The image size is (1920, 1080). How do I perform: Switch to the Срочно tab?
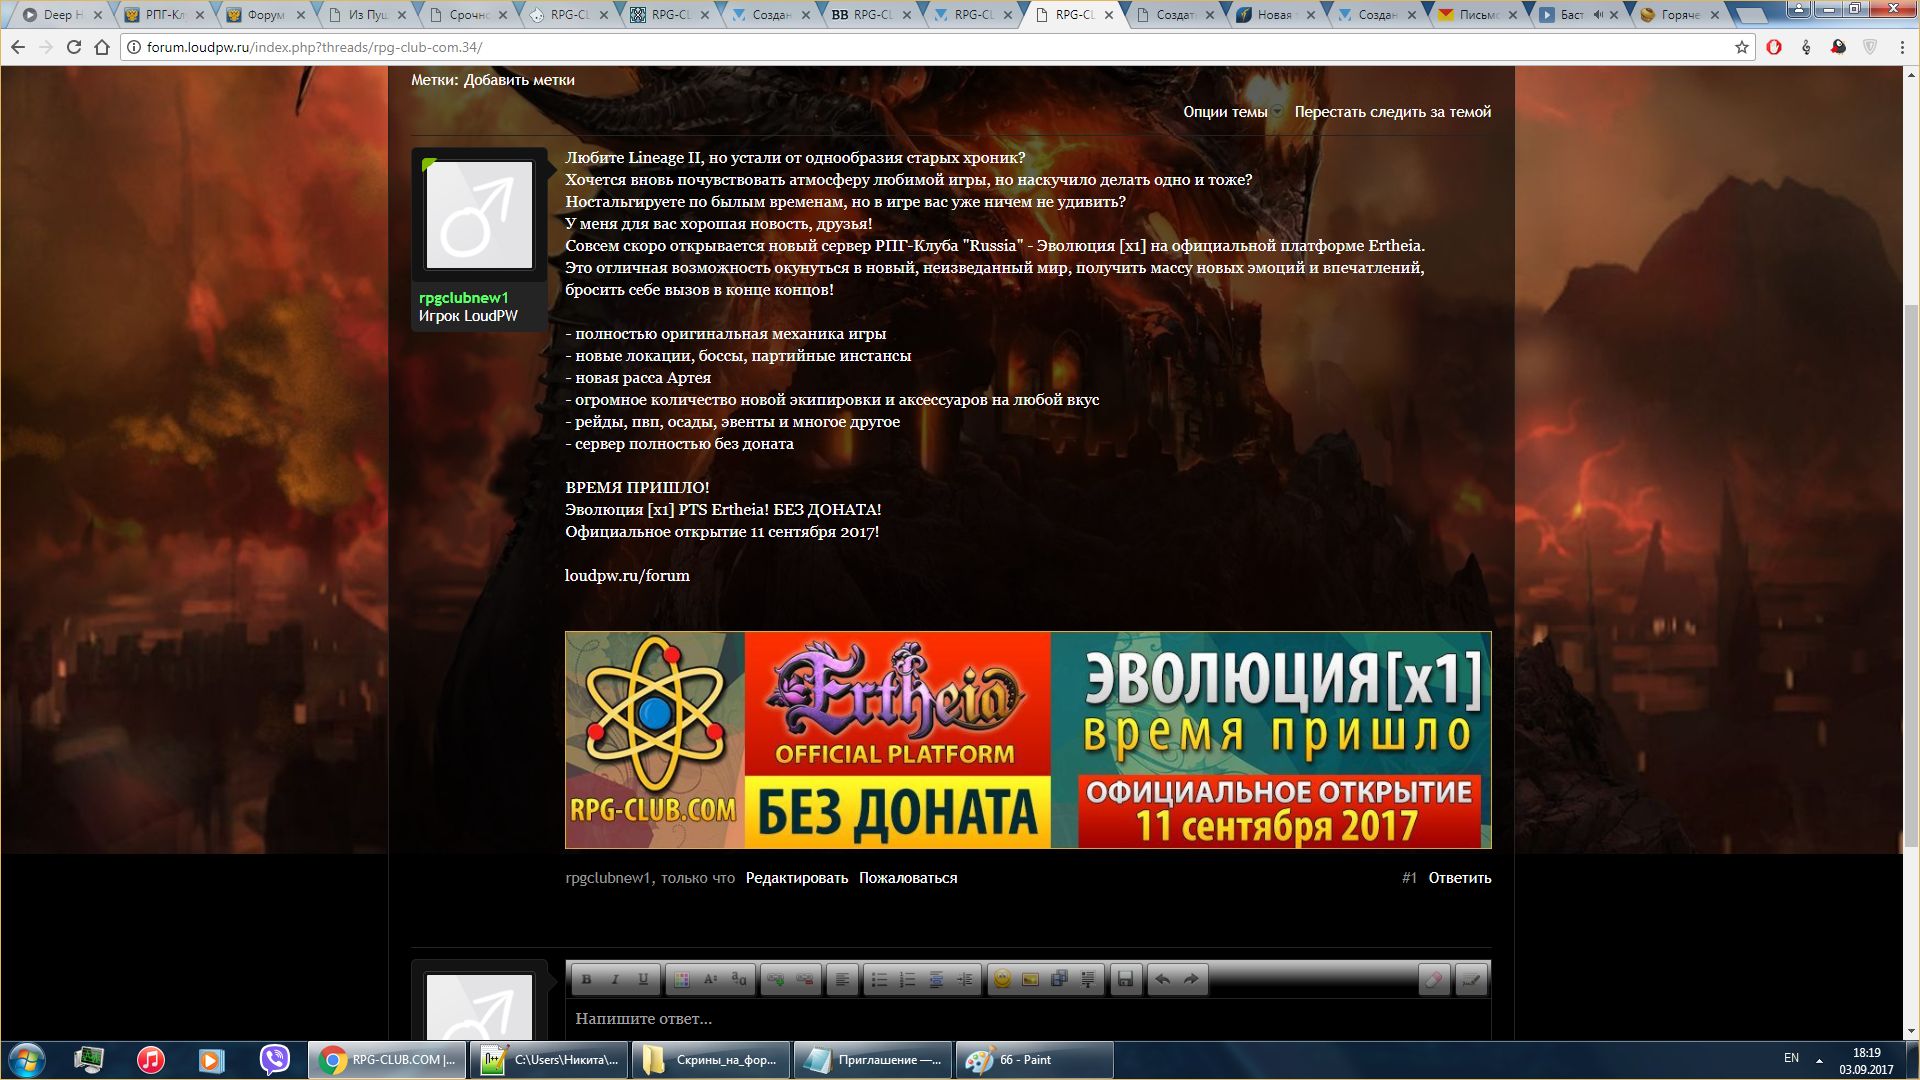tap(467, 15)
